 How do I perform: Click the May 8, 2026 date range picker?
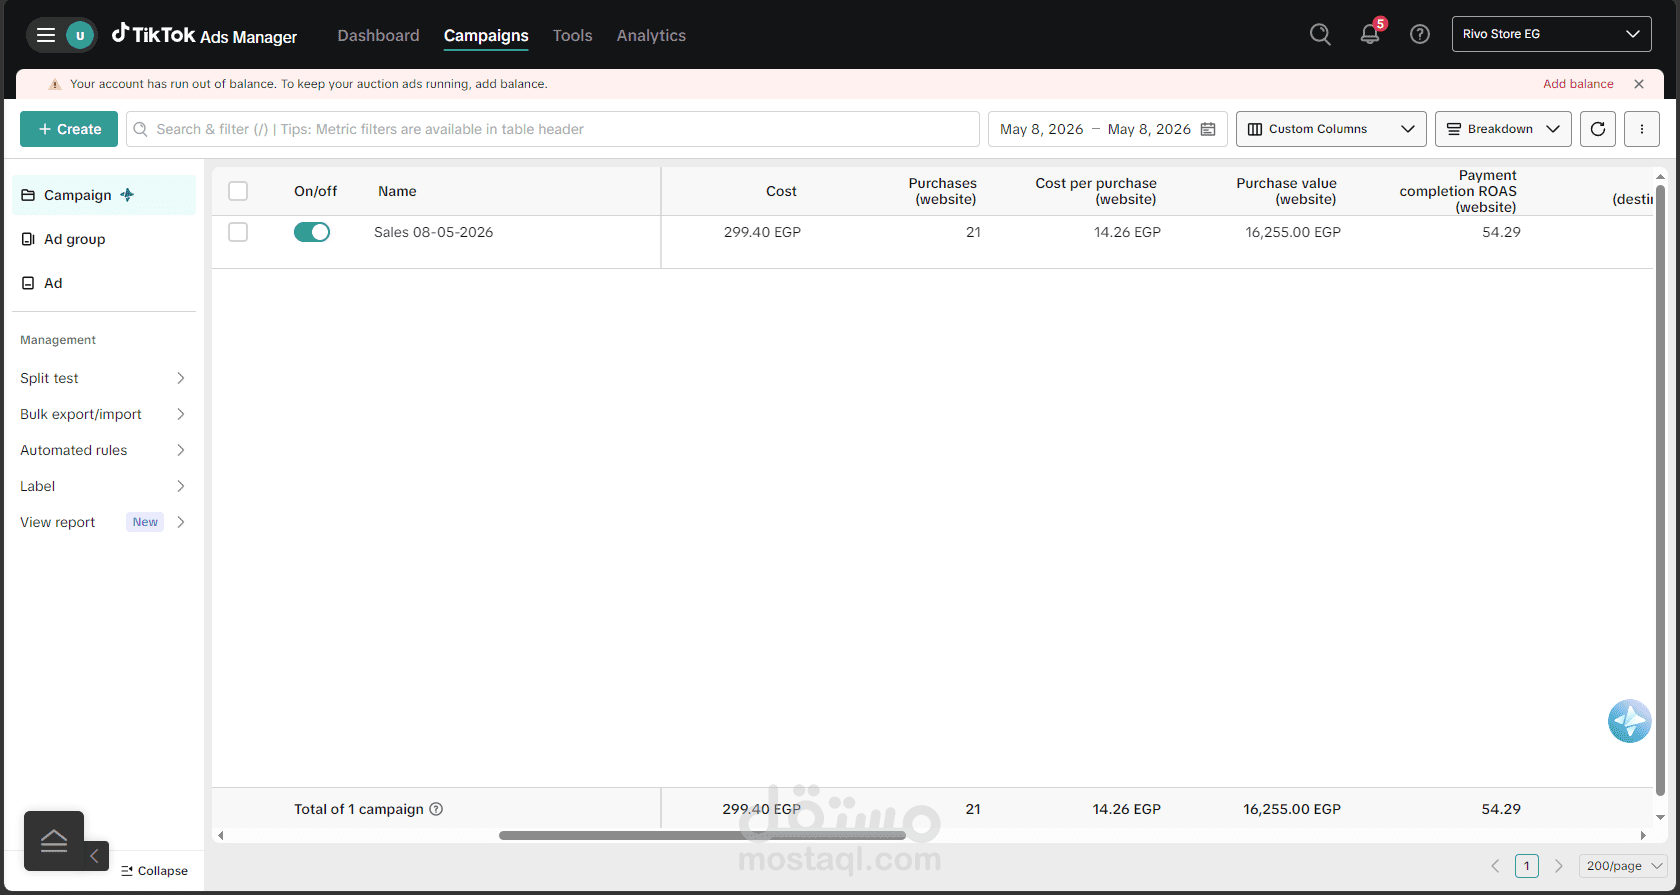pos(1108,129)
